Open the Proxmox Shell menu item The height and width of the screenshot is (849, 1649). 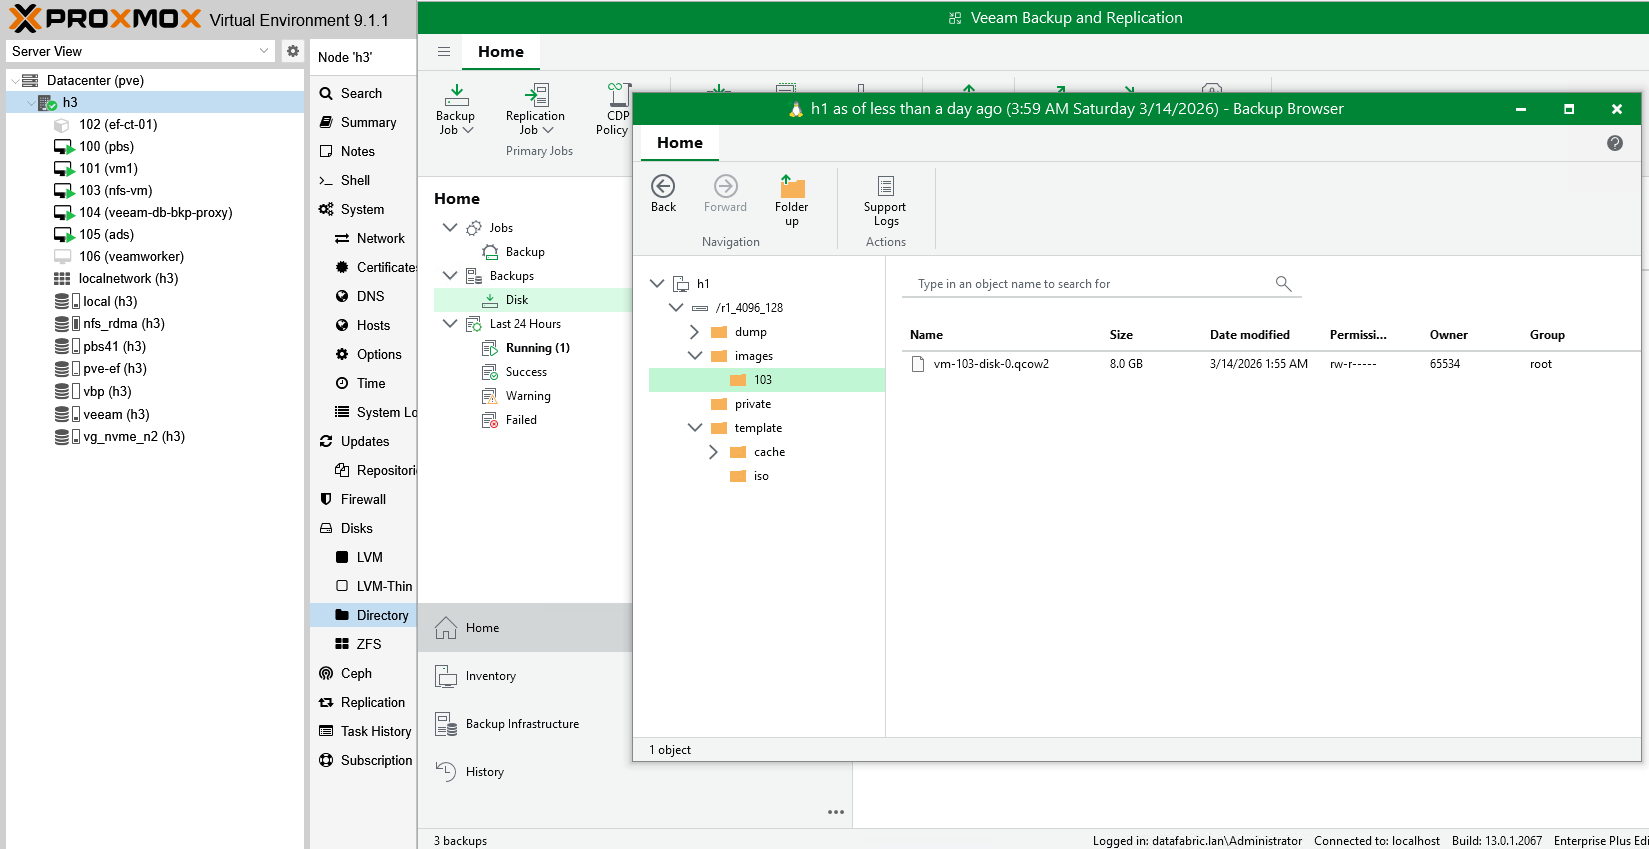point(355,180)
